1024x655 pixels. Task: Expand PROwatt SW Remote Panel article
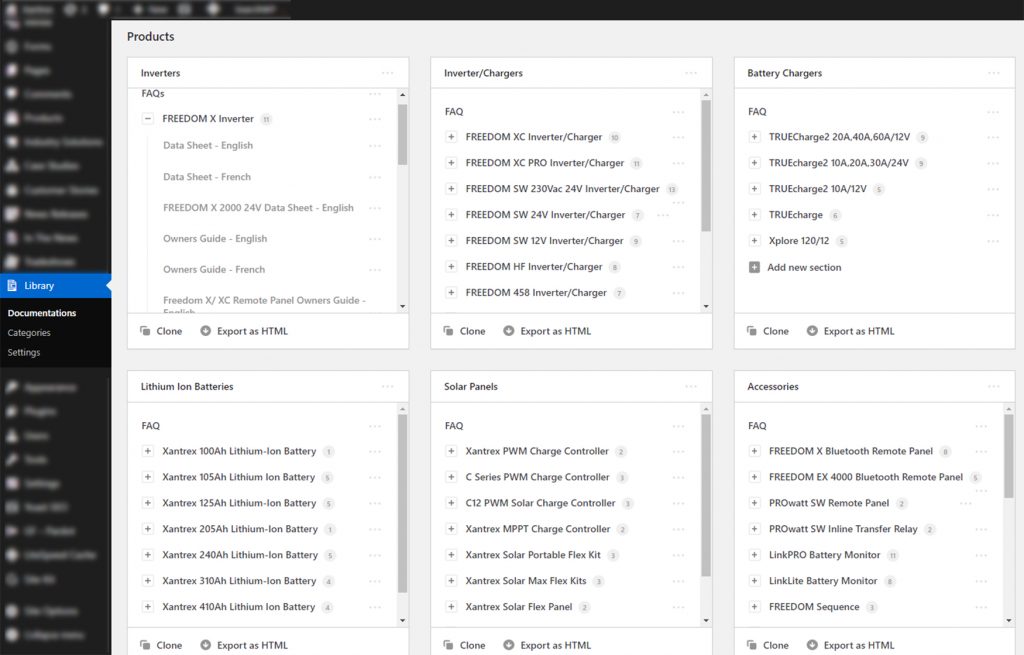[754, 503]
